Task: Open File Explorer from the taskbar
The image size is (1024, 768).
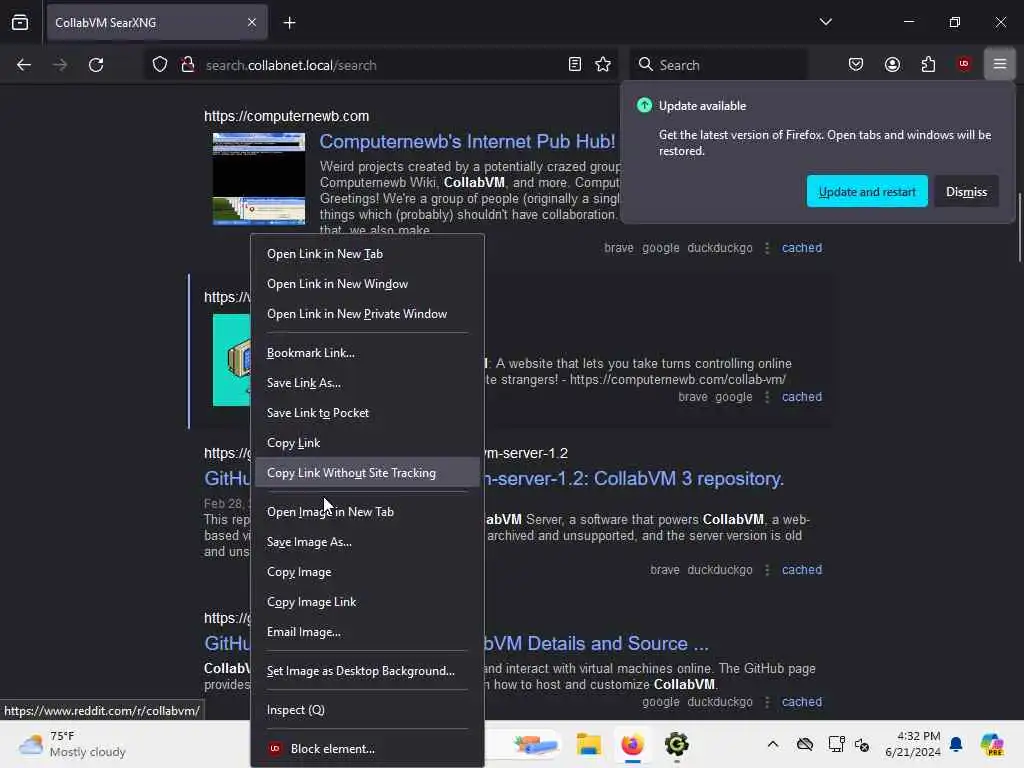Action: pos(588,744)
